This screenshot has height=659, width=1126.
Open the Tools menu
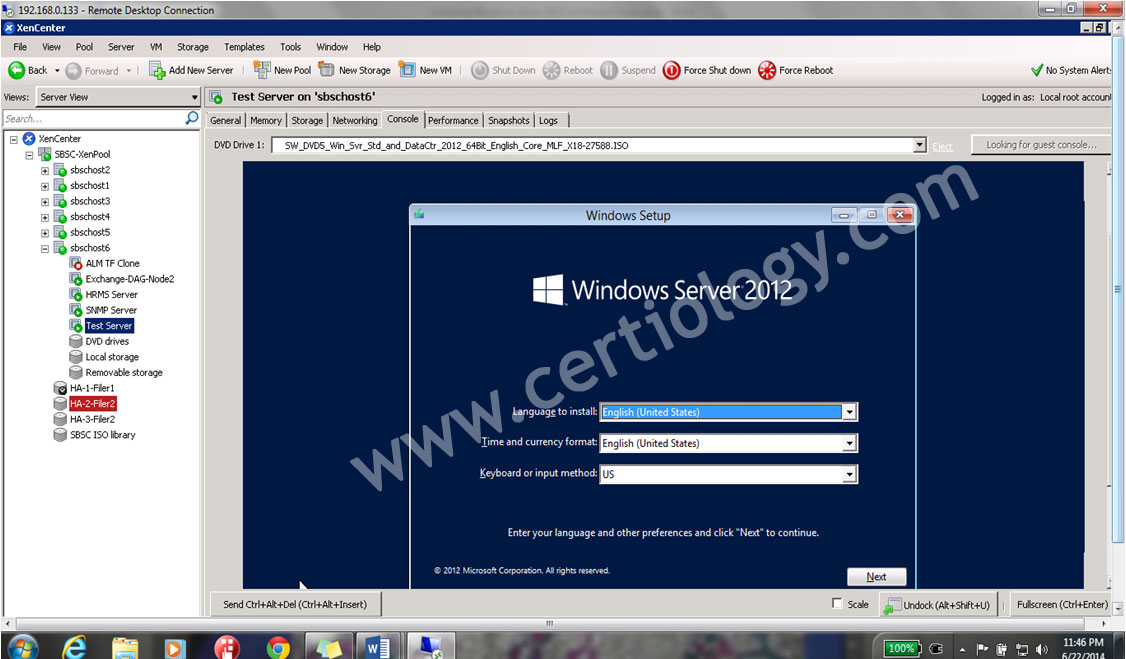290,47
